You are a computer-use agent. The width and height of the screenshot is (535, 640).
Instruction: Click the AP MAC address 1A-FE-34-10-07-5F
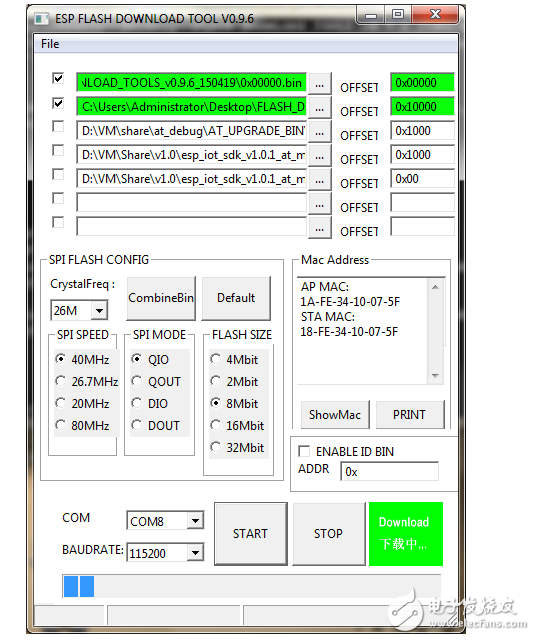click(350, 302)
